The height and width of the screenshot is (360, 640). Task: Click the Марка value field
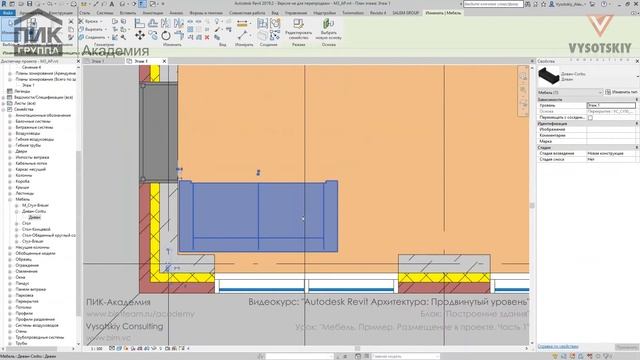point(611,141)
